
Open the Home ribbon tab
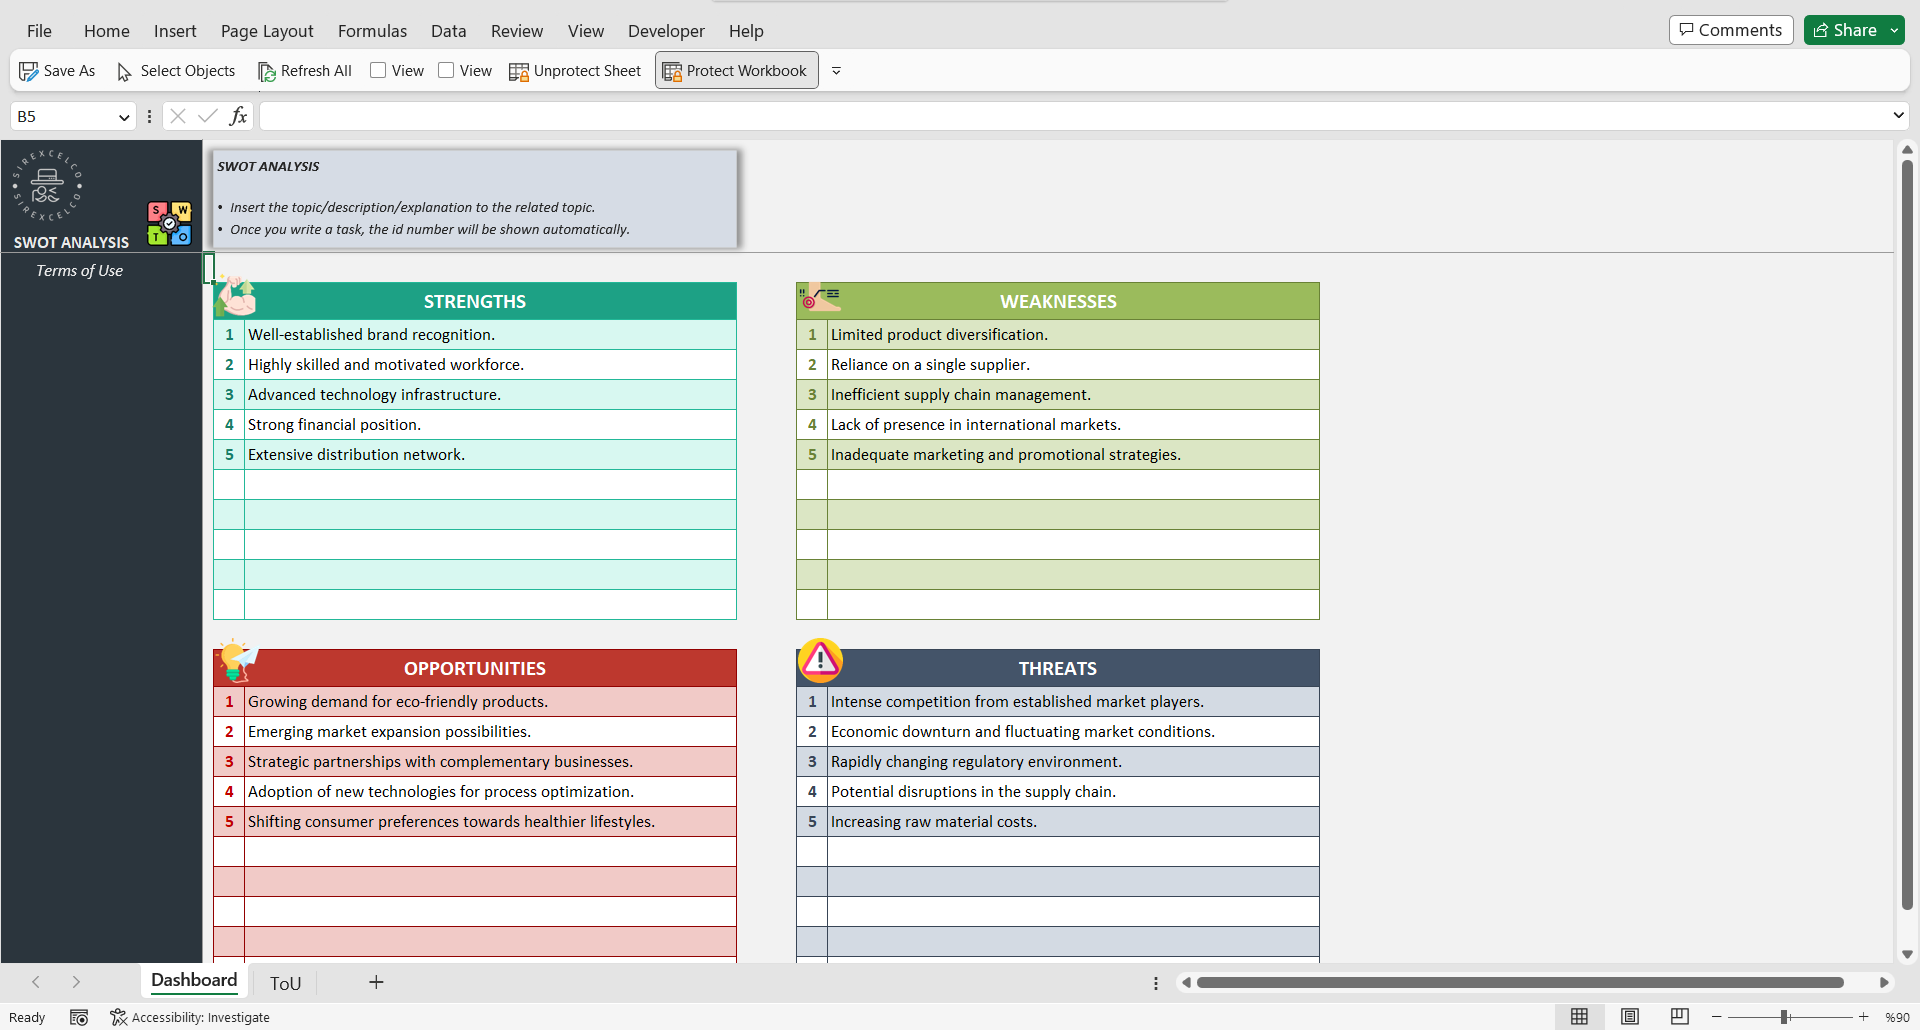click(x=106, y=31)
